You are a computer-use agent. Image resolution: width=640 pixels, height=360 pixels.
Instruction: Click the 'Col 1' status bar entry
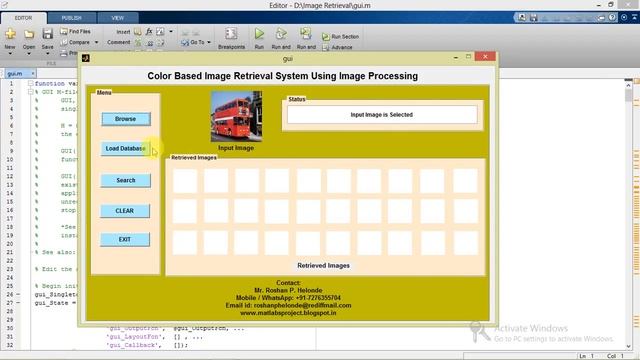[615, 356]
